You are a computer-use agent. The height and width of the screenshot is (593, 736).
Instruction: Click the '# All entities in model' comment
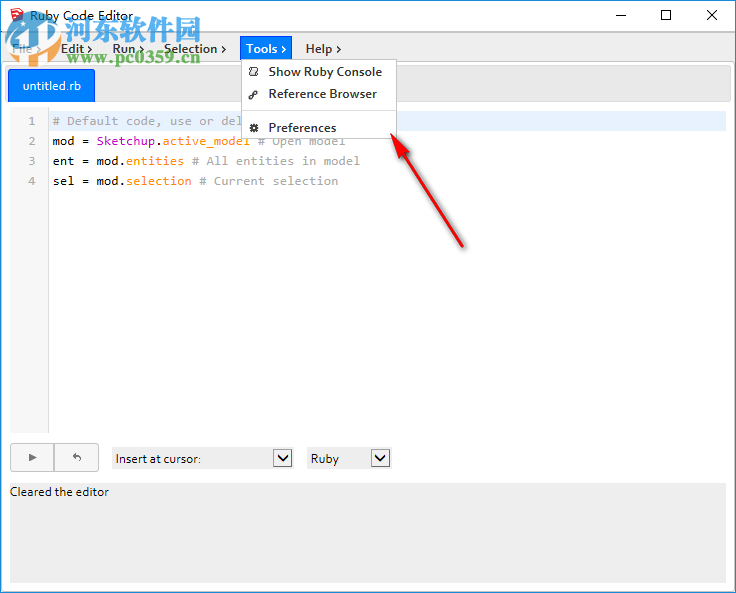[x=276, y=161]
